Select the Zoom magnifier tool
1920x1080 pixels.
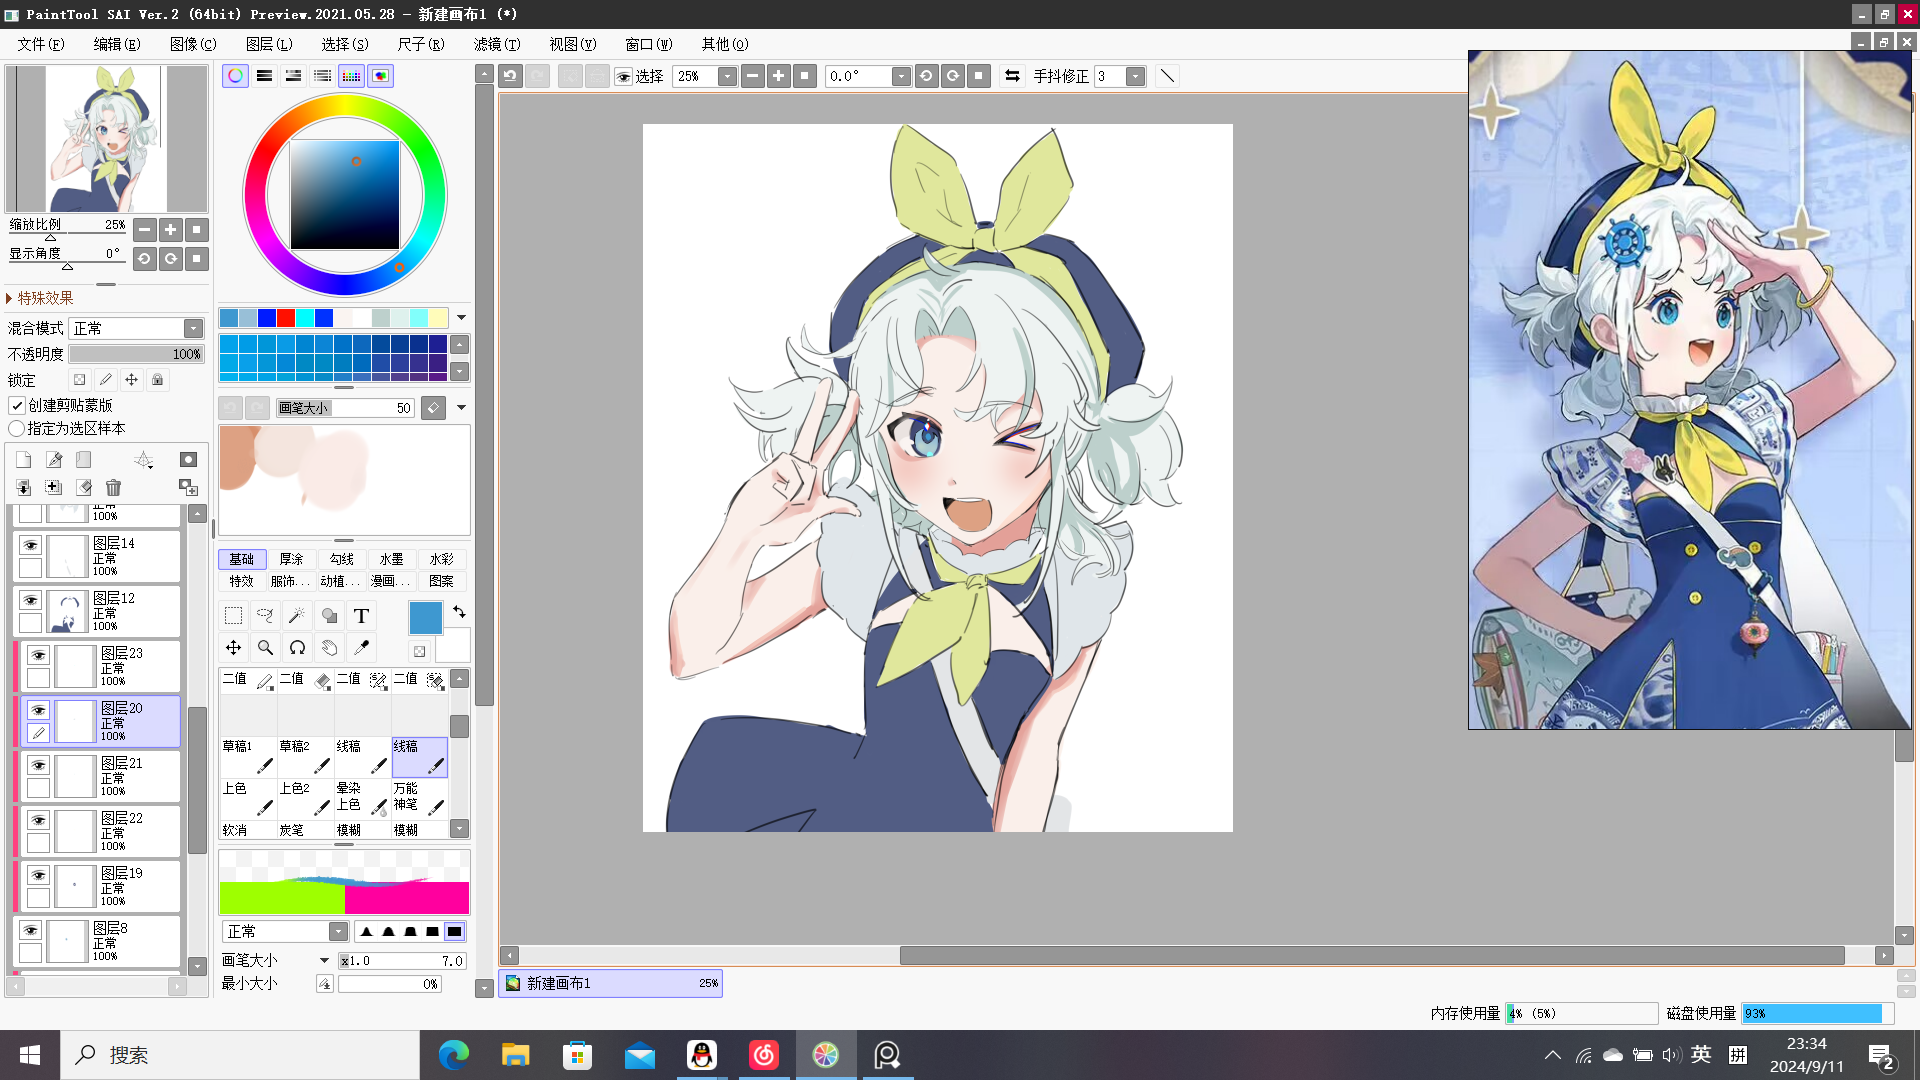(265, 648)
